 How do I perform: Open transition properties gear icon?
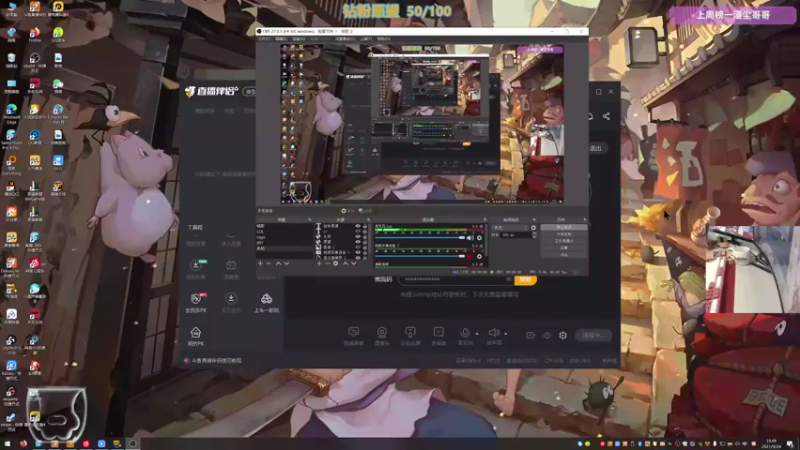(x=534, y=228)
